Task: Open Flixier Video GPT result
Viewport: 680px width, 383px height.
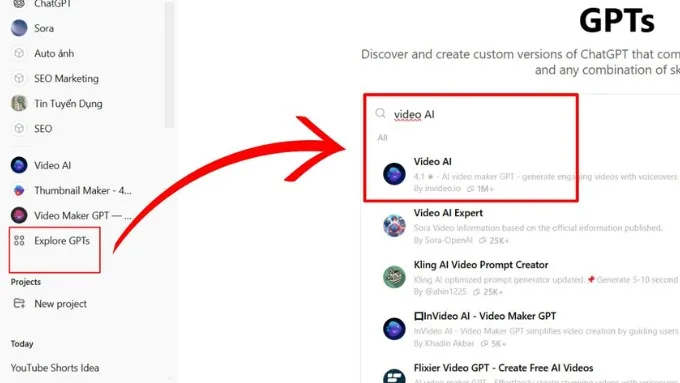Action: pyautogui.click(x=520, y=373)
